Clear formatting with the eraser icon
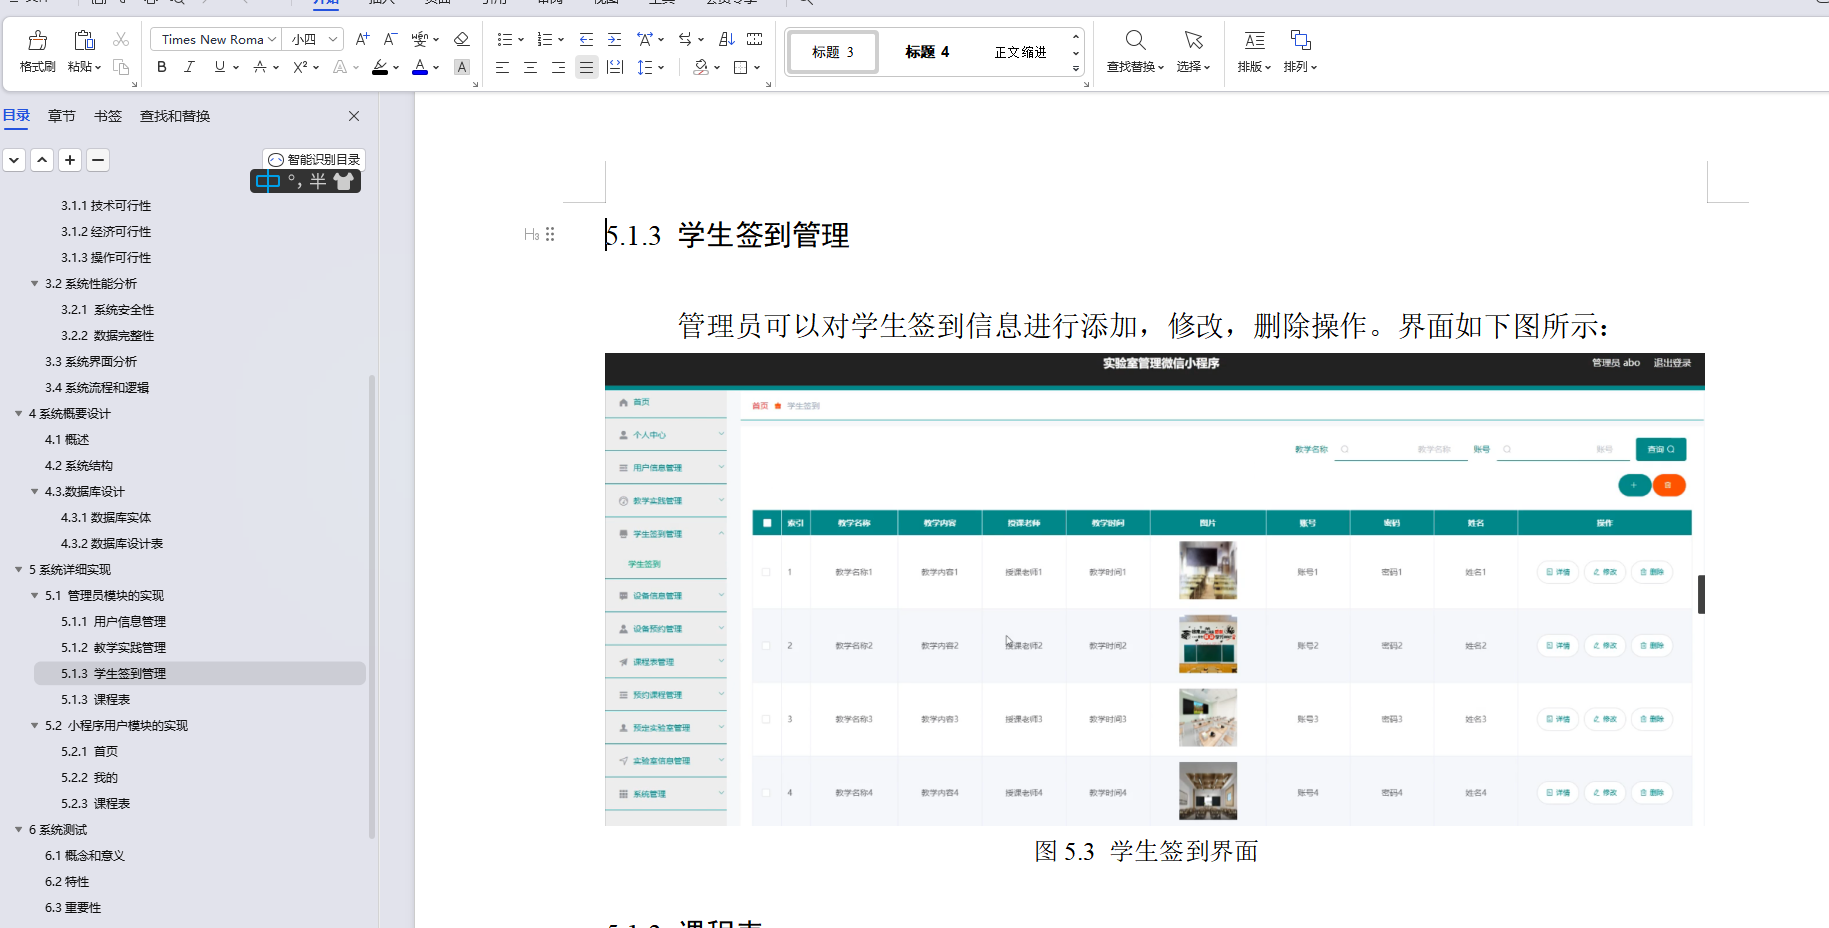The image size is (1829, 928). pyautogui.click(x=461, y=38)
